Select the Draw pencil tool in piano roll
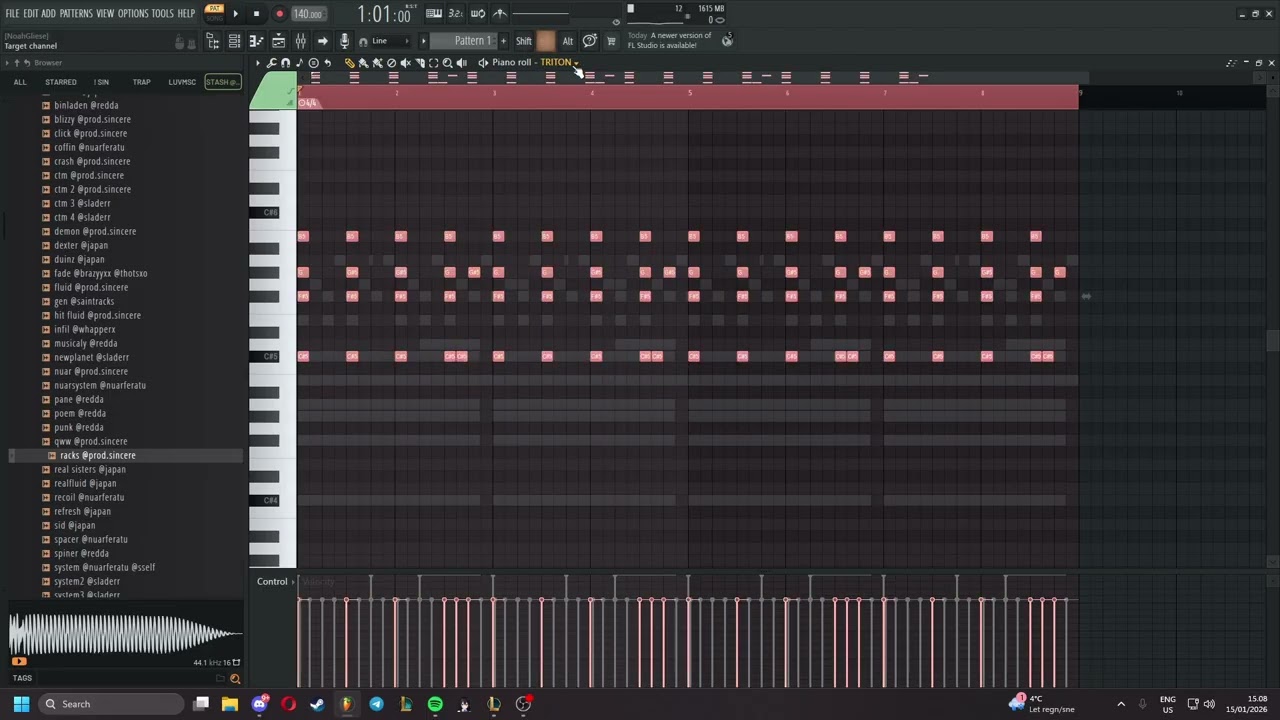The height and width of the screenshot is (720, 1280). pos(349,63)
